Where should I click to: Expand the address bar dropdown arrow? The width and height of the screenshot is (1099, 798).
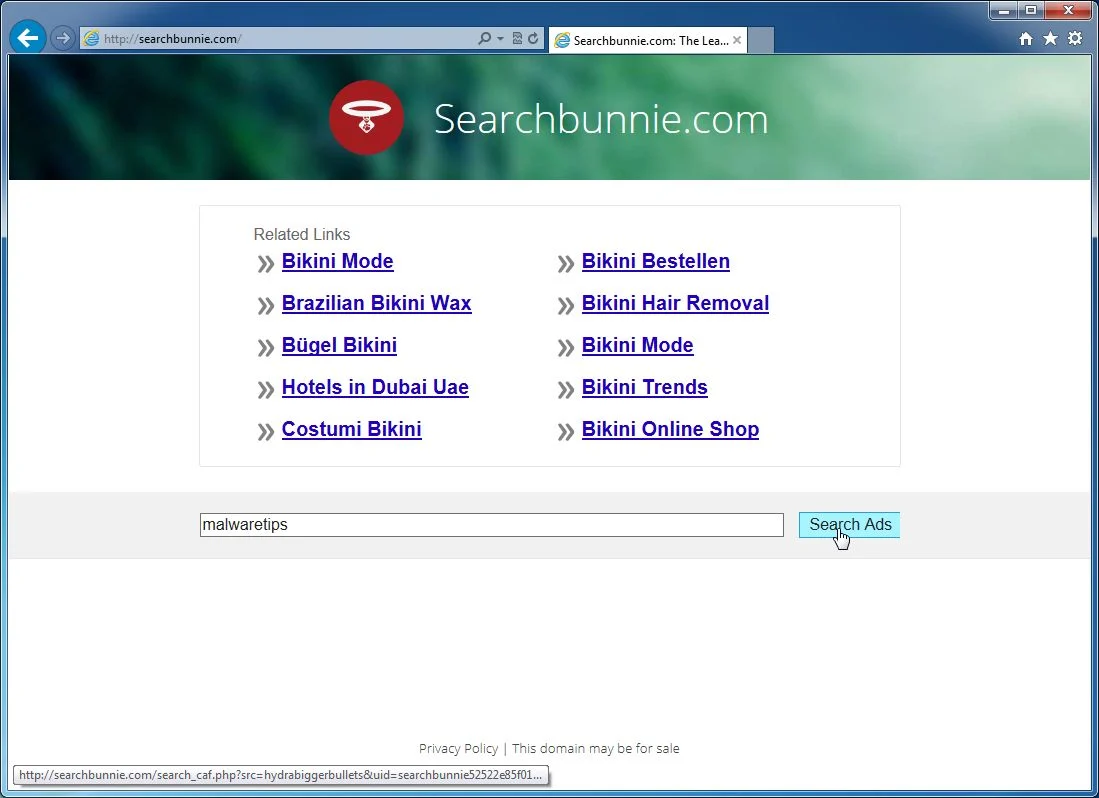500,39
